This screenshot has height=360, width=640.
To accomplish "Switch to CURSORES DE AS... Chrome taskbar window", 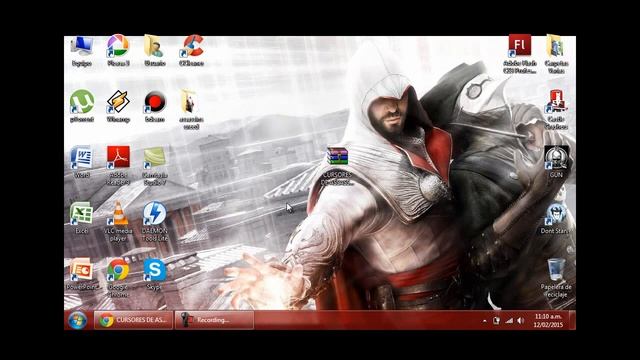I will point(133,320).
